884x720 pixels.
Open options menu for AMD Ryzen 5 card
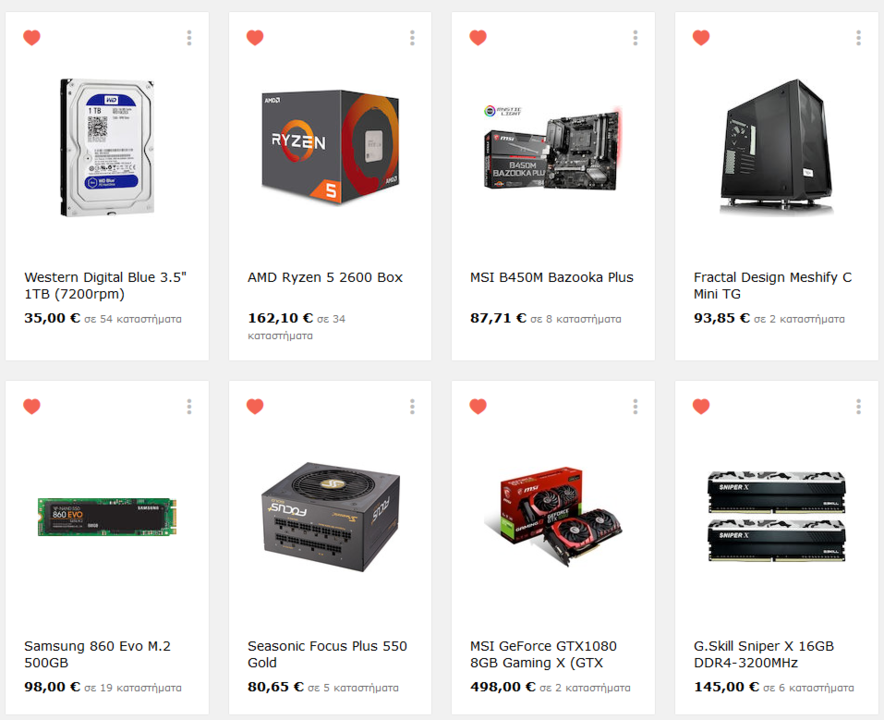[413, 38]
